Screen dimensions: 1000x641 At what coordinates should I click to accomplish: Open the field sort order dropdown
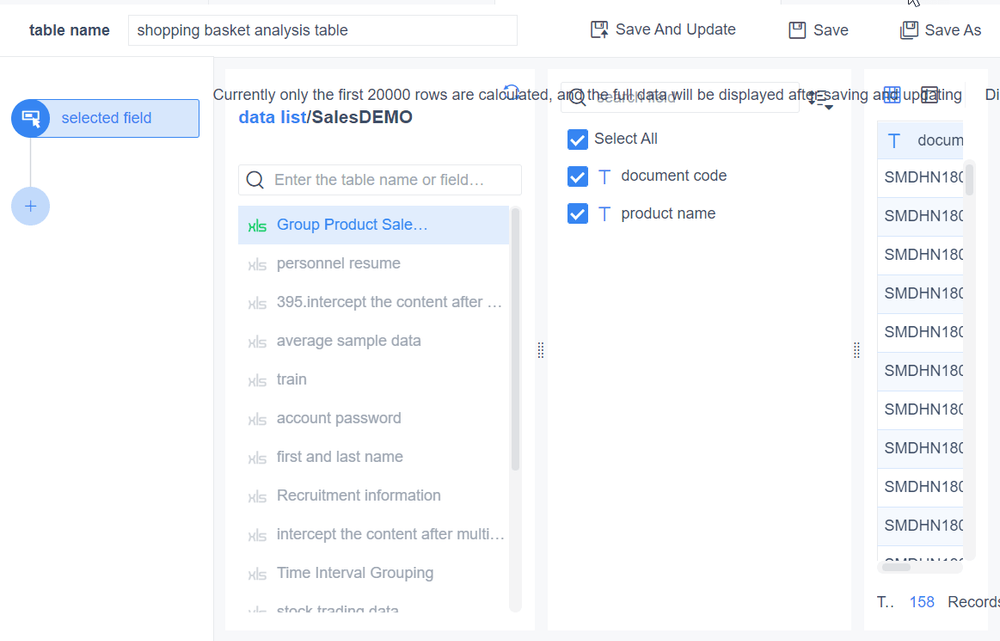820,98
